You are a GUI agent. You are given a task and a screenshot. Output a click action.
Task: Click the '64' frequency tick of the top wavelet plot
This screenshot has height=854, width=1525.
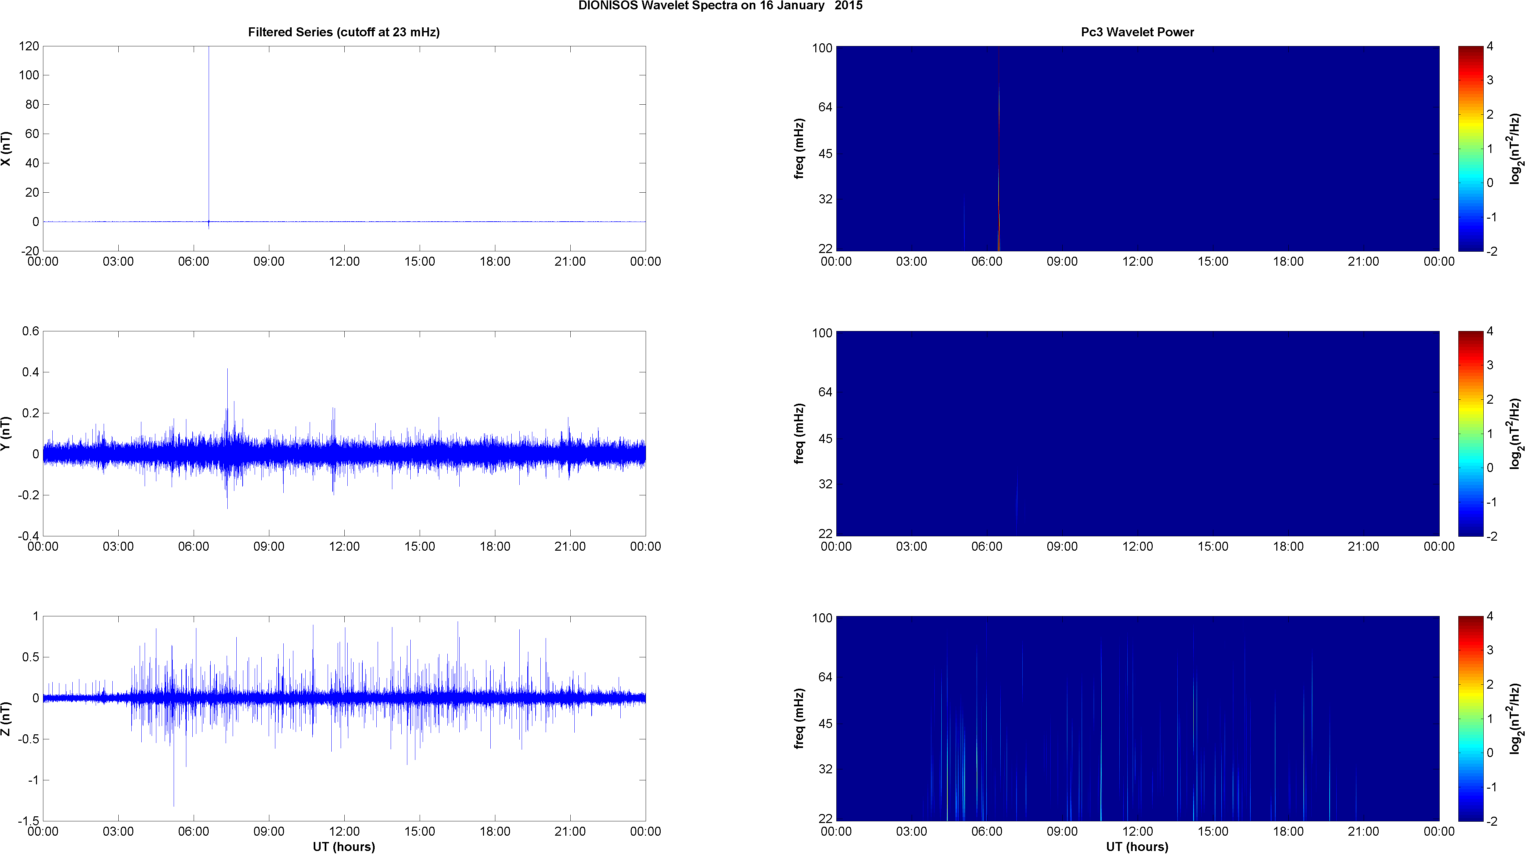pyautogui.click(x=825, y=107)
